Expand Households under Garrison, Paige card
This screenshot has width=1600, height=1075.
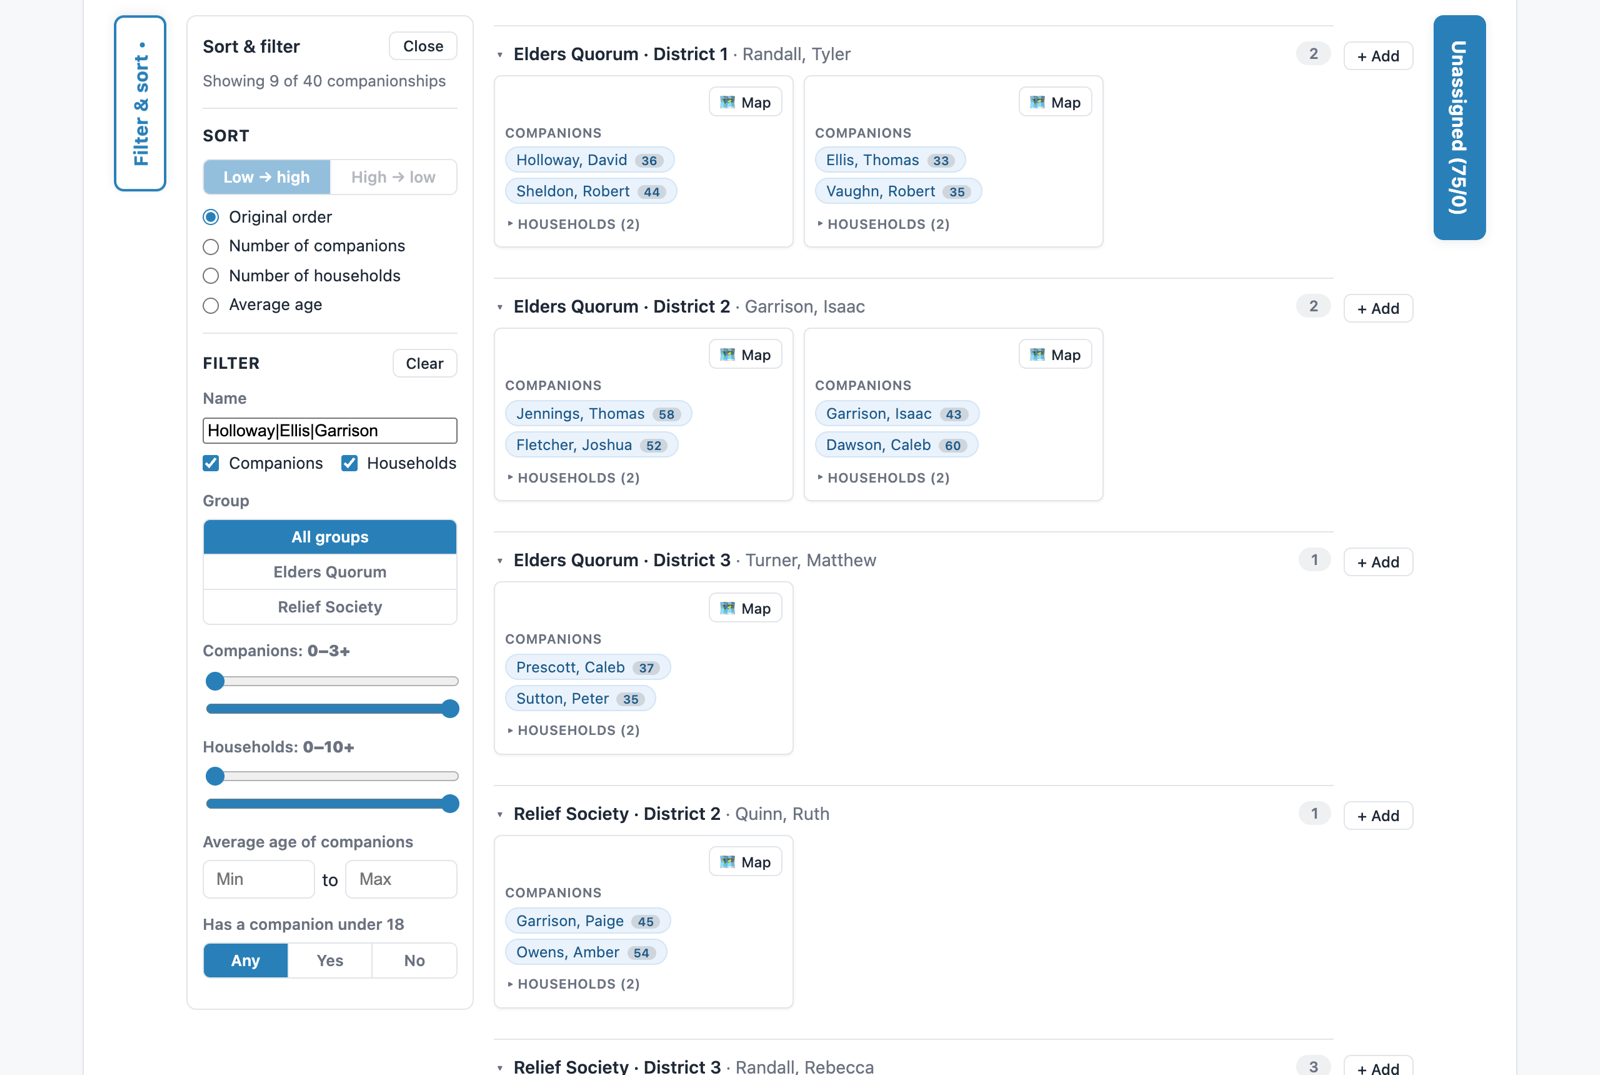click(x=573, y=984)
